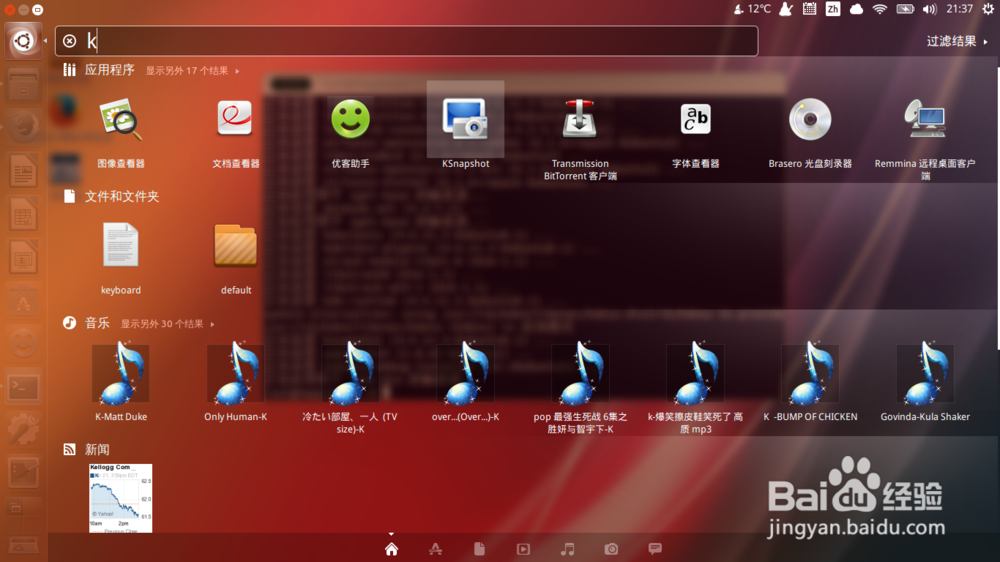Viewport: 1000px width, 562px height.
Task: Open the Kellogg Com news thumbnail
Action: click(x=121, y=498)
